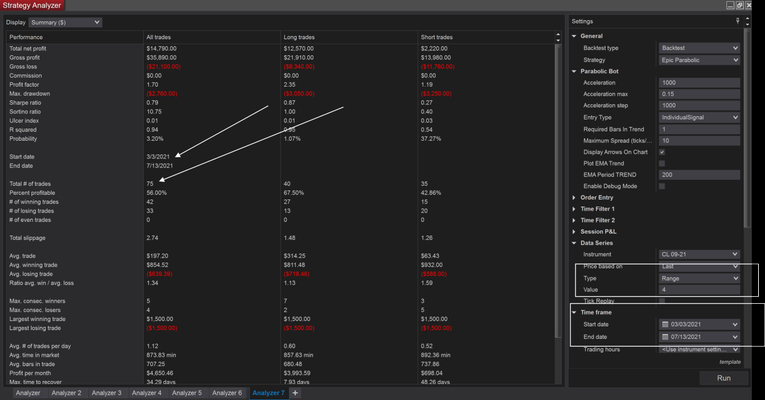Open calendar picker for Start date

tap(665, 325)
